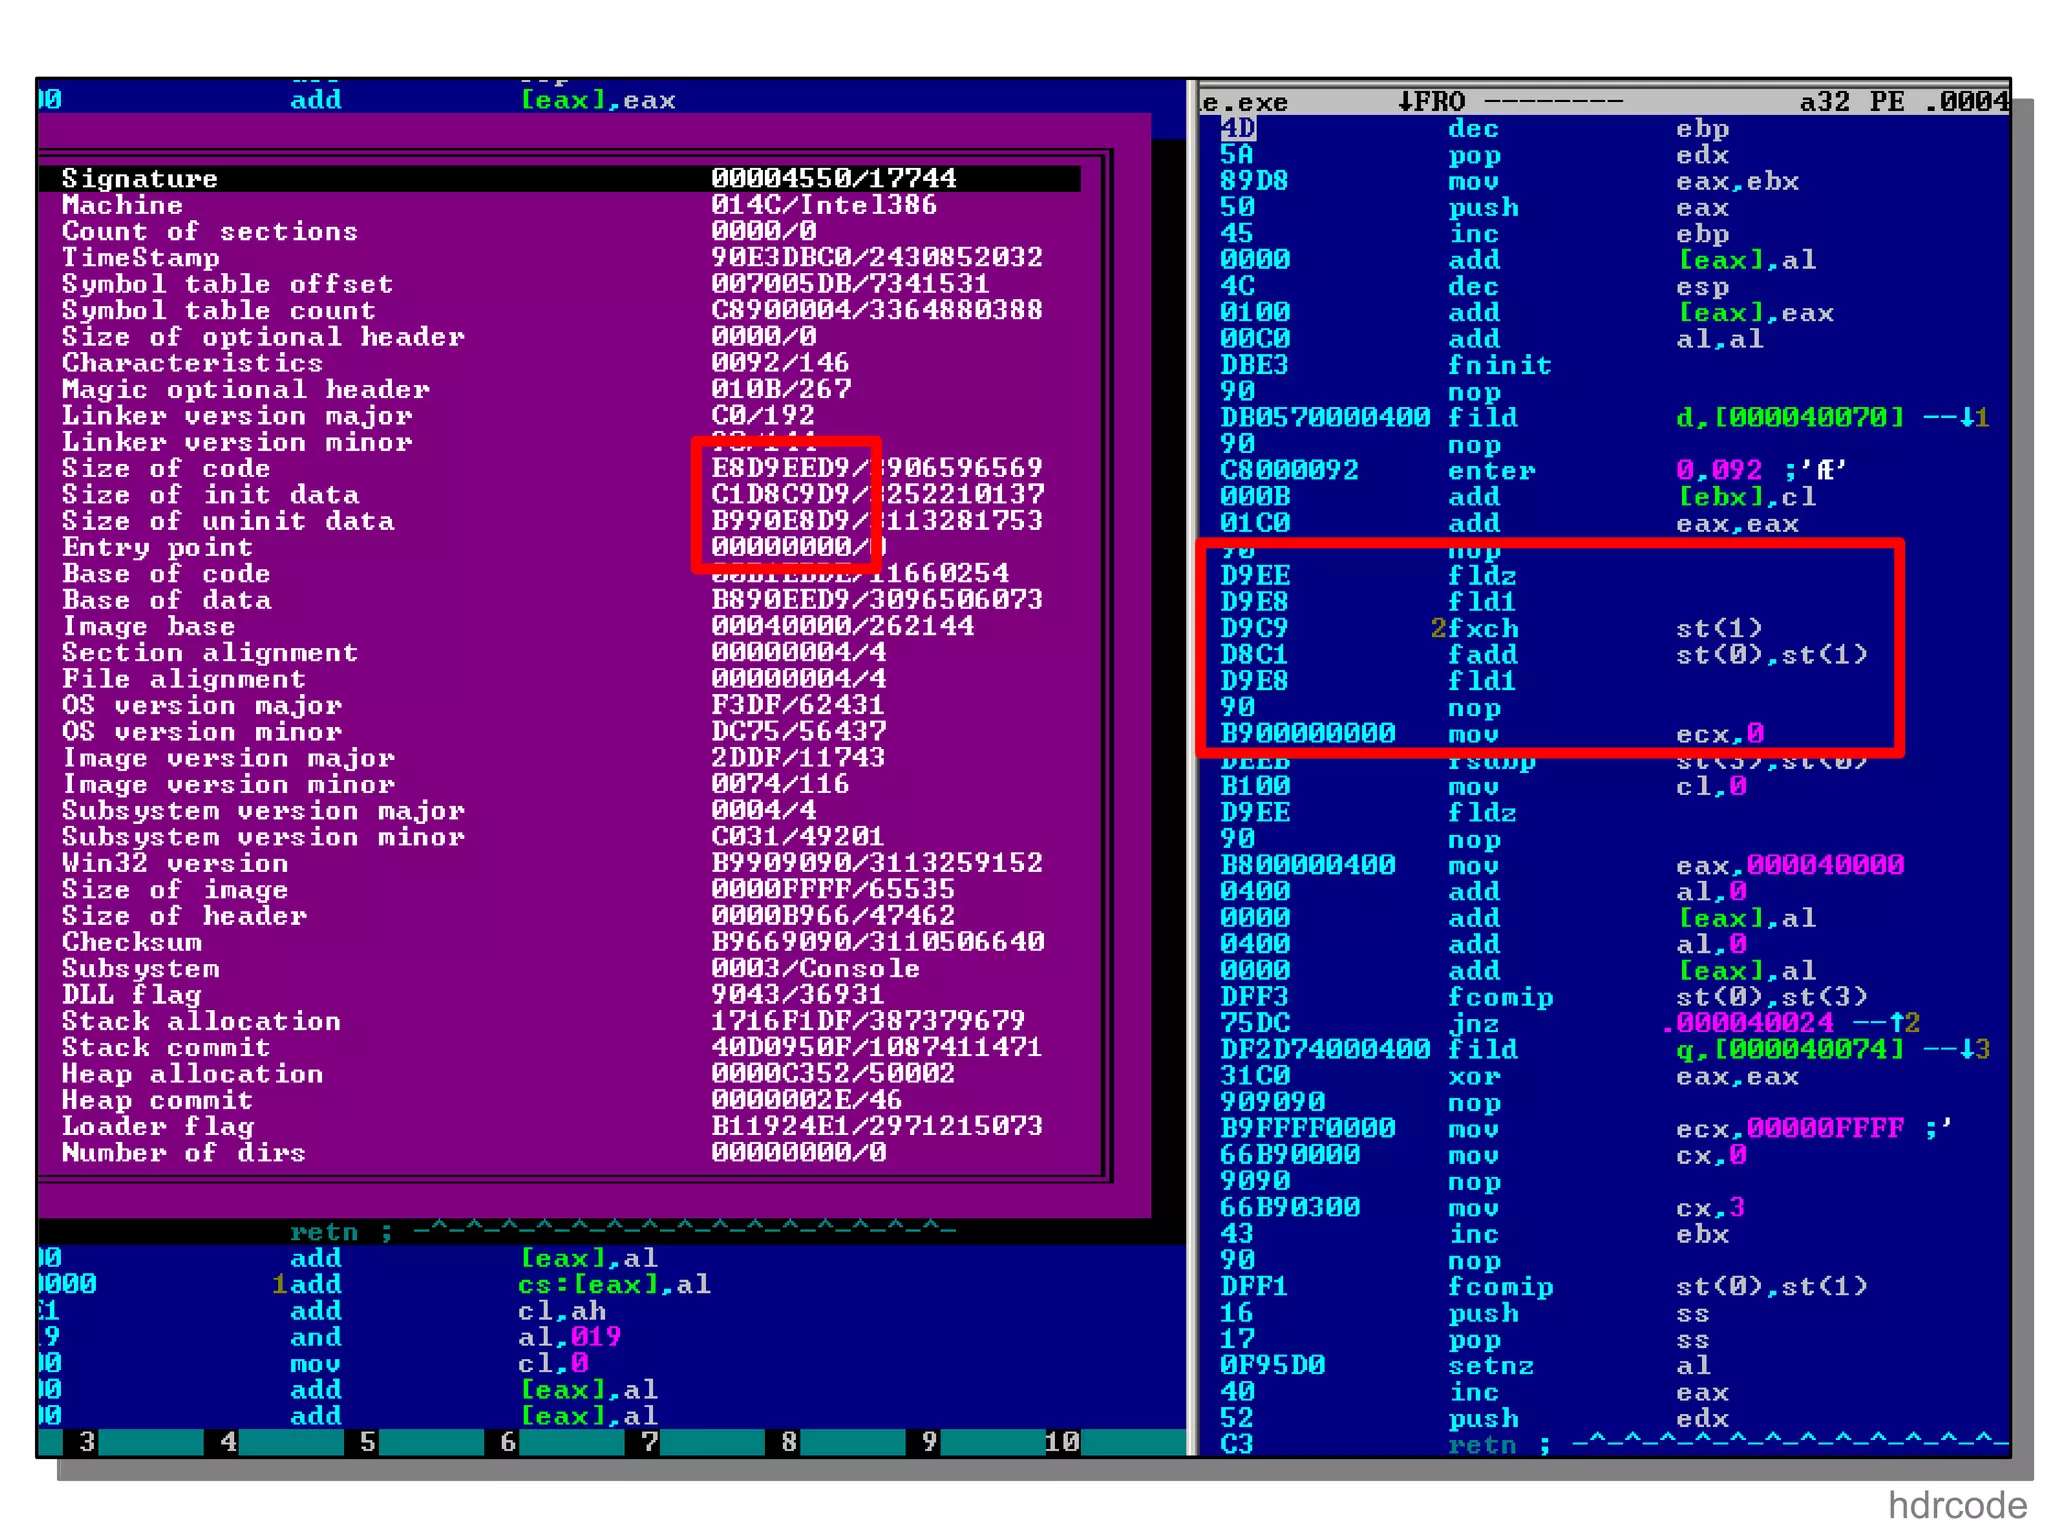The width and height of the screenshot is (2048, 1535).
Task: Select Base of data row
Action: point(560,599)
